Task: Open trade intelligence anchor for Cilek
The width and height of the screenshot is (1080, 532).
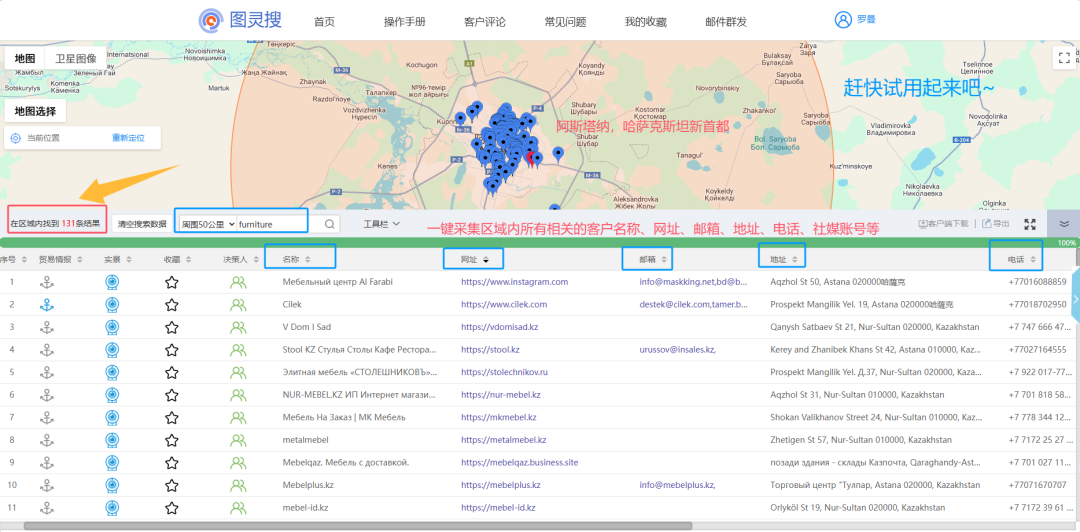Action: click(x=46, y=305)
